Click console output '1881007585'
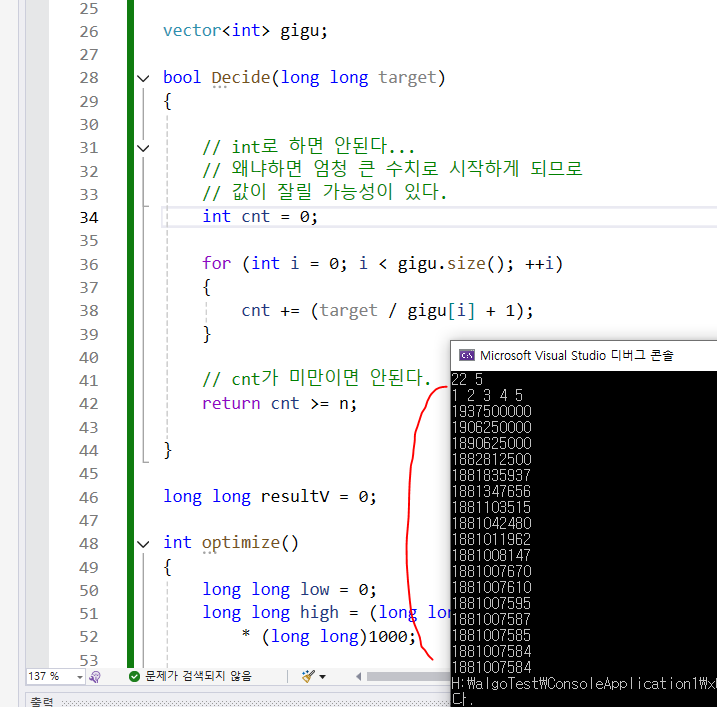The height and width of the screenshot is (707, 717). [492, 635]
